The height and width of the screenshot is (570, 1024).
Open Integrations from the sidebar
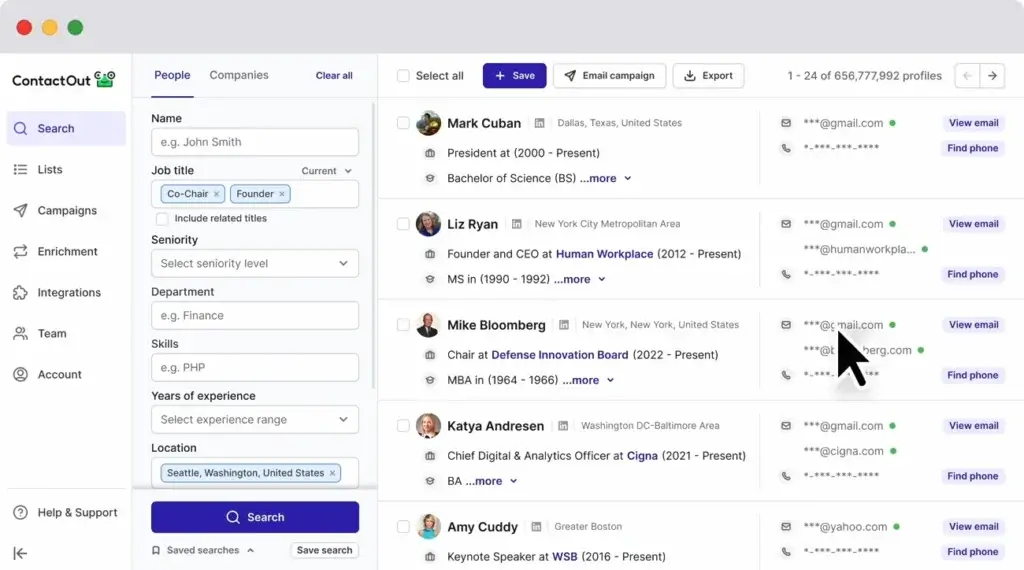[69, 293]
